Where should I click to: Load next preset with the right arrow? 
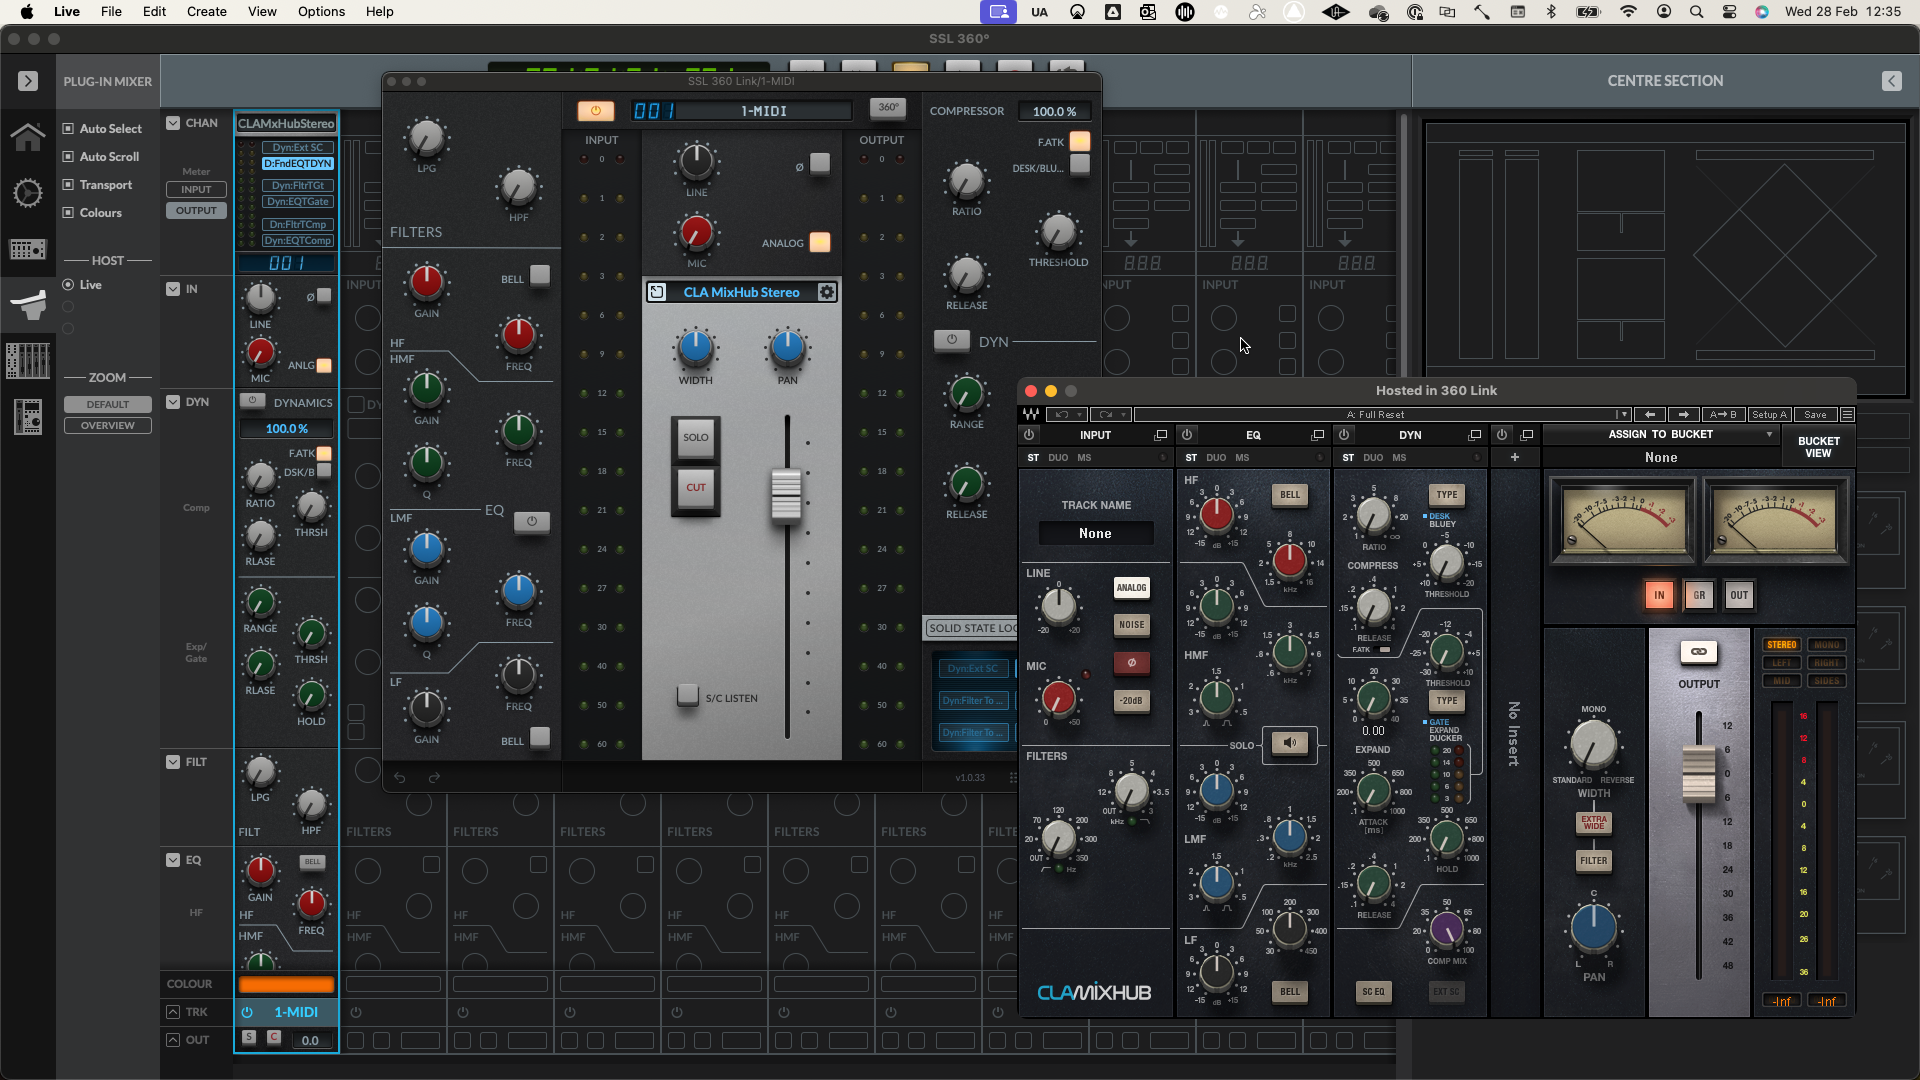(1683, 414)
